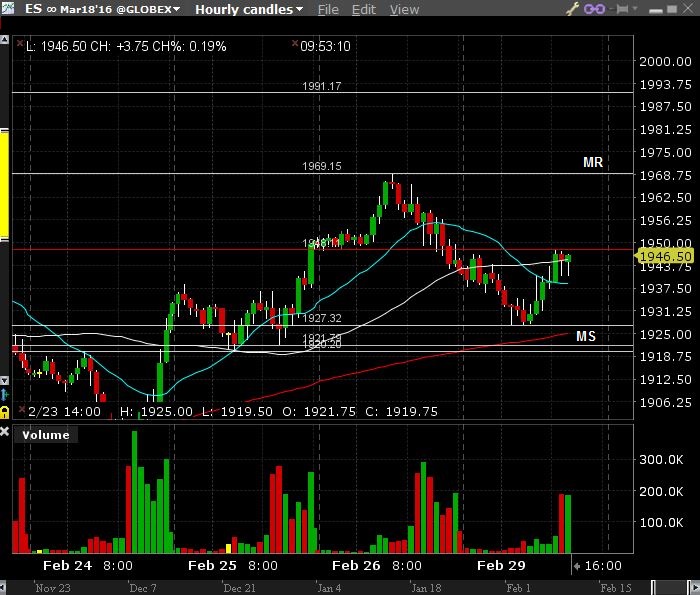Click the 16:00 time marker arrow
This screenshot has width=700, height=595.
tap(575, 566)
